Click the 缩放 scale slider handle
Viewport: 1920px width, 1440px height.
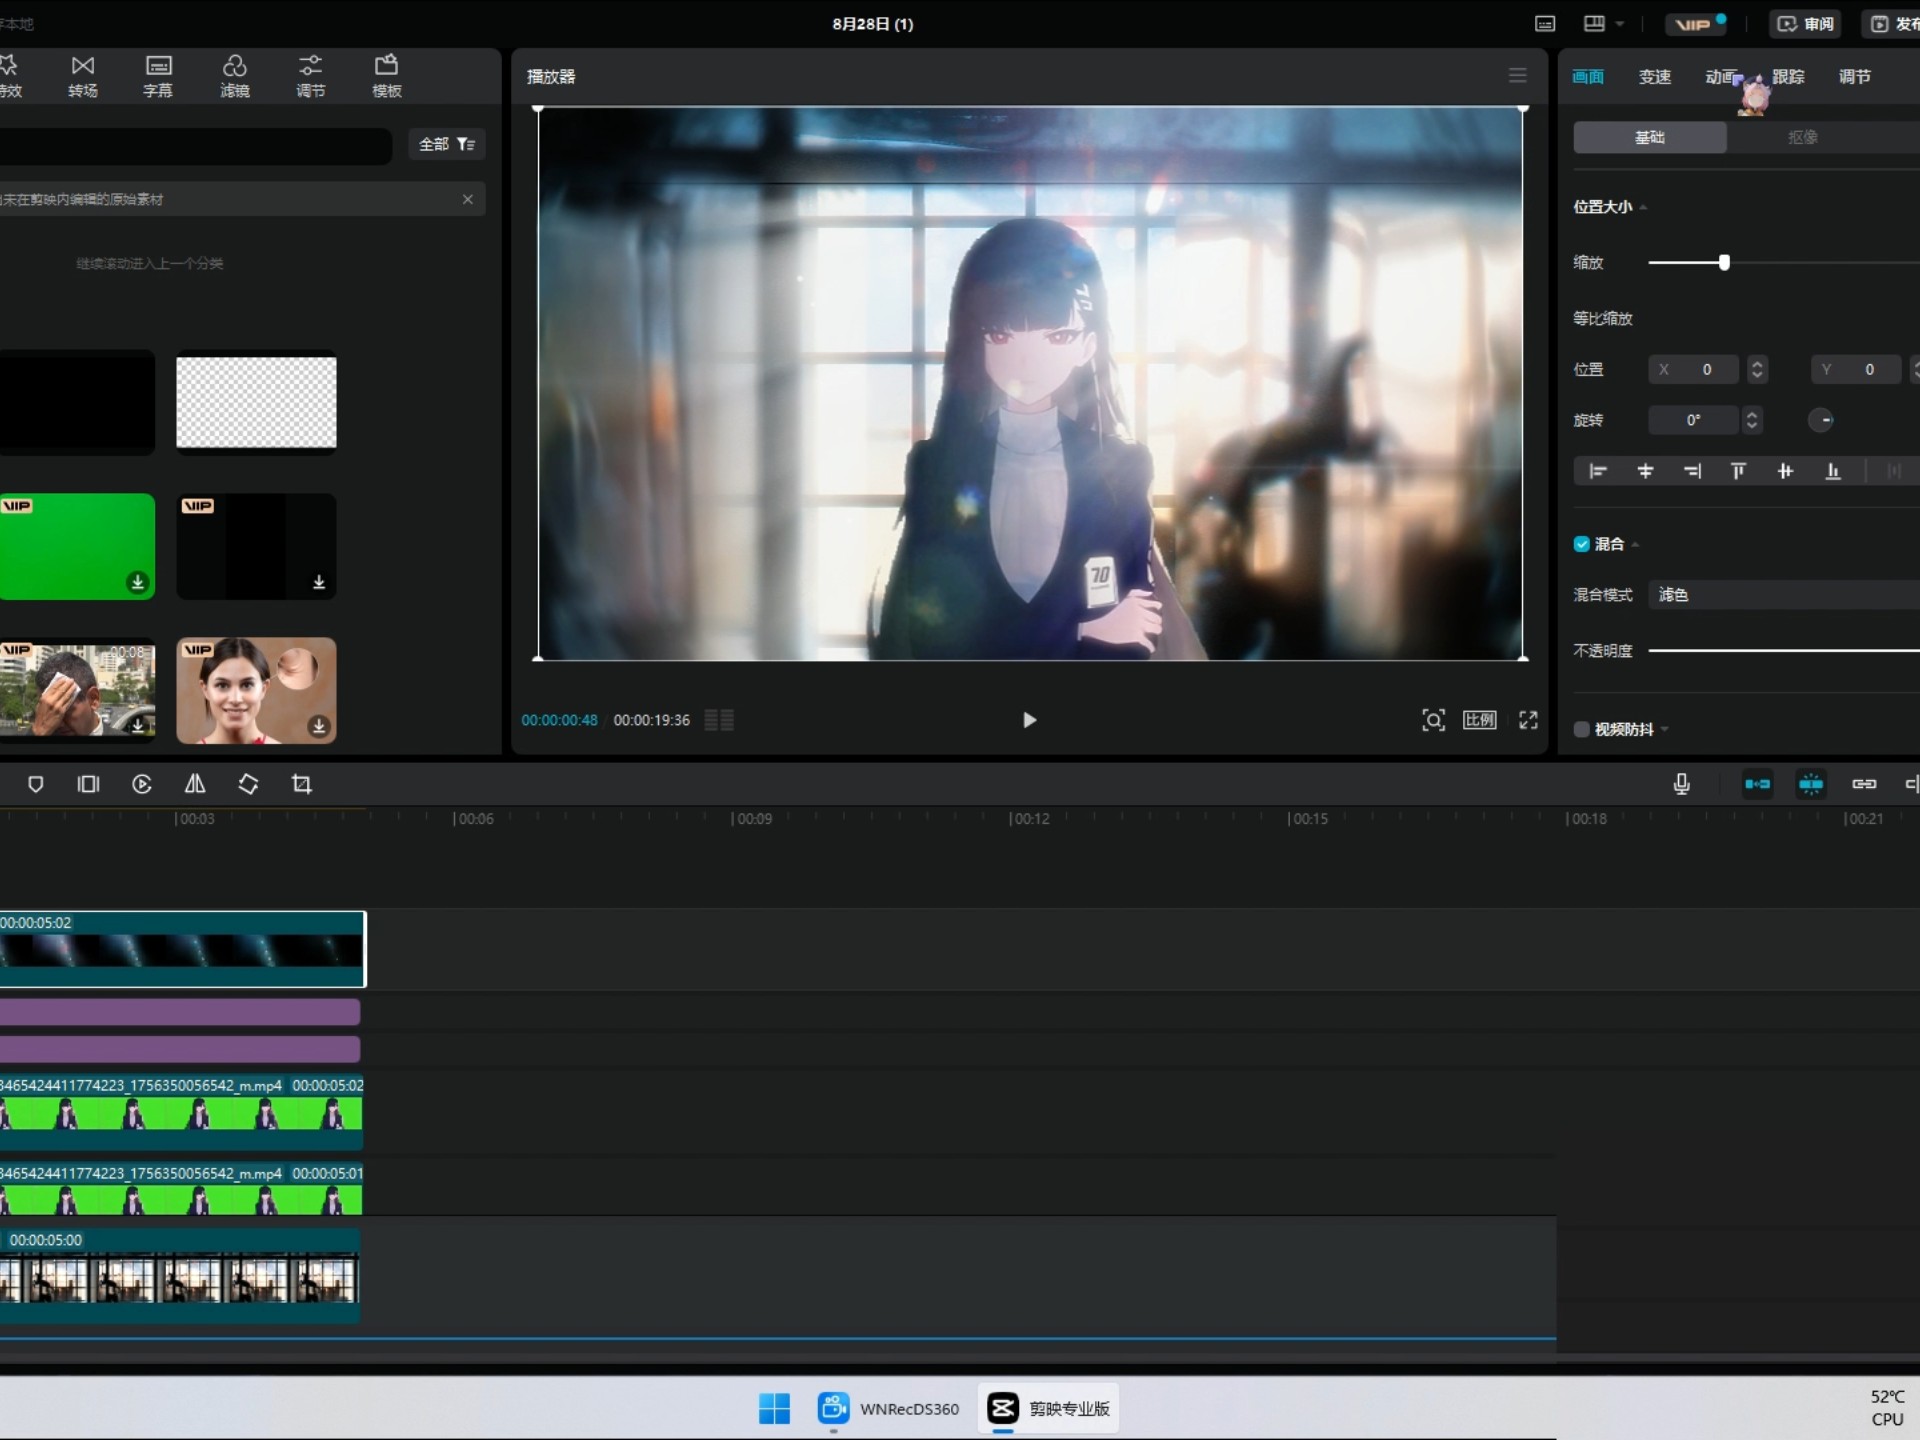click(1724, 262)
